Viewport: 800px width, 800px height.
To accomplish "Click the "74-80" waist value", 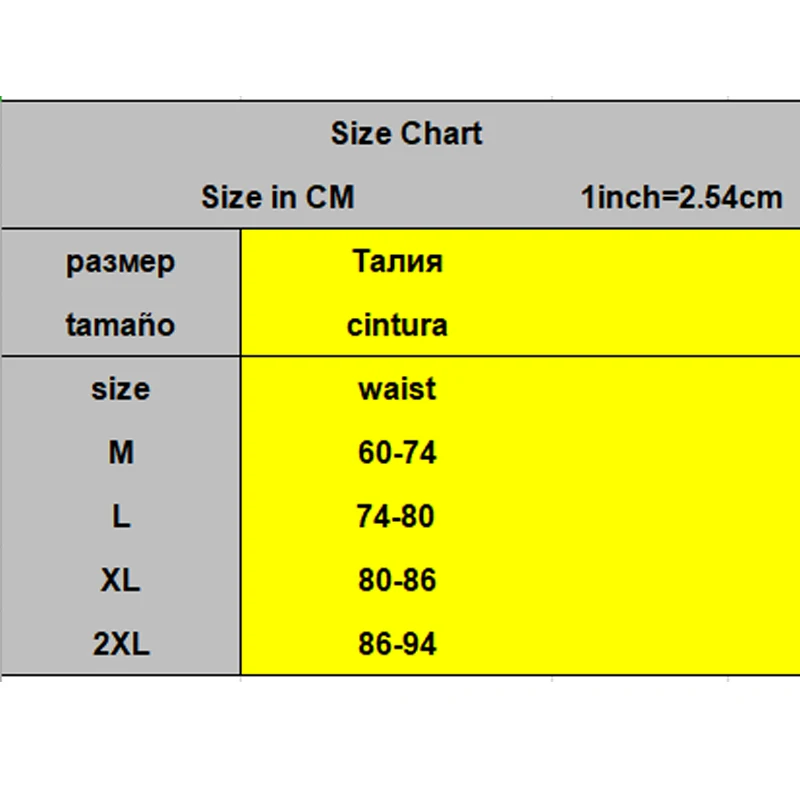I will point(397,516).
